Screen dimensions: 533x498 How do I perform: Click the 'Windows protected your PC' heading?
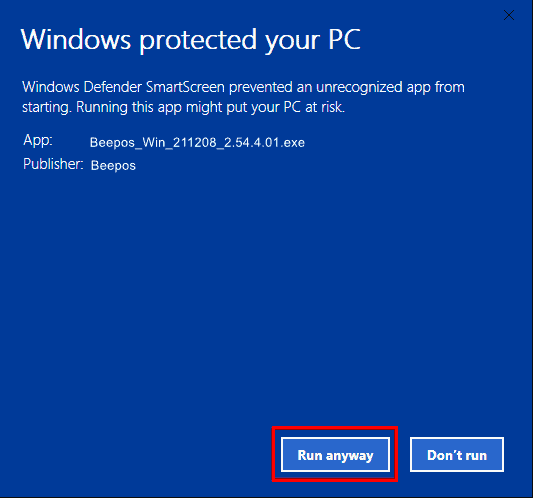191,40
